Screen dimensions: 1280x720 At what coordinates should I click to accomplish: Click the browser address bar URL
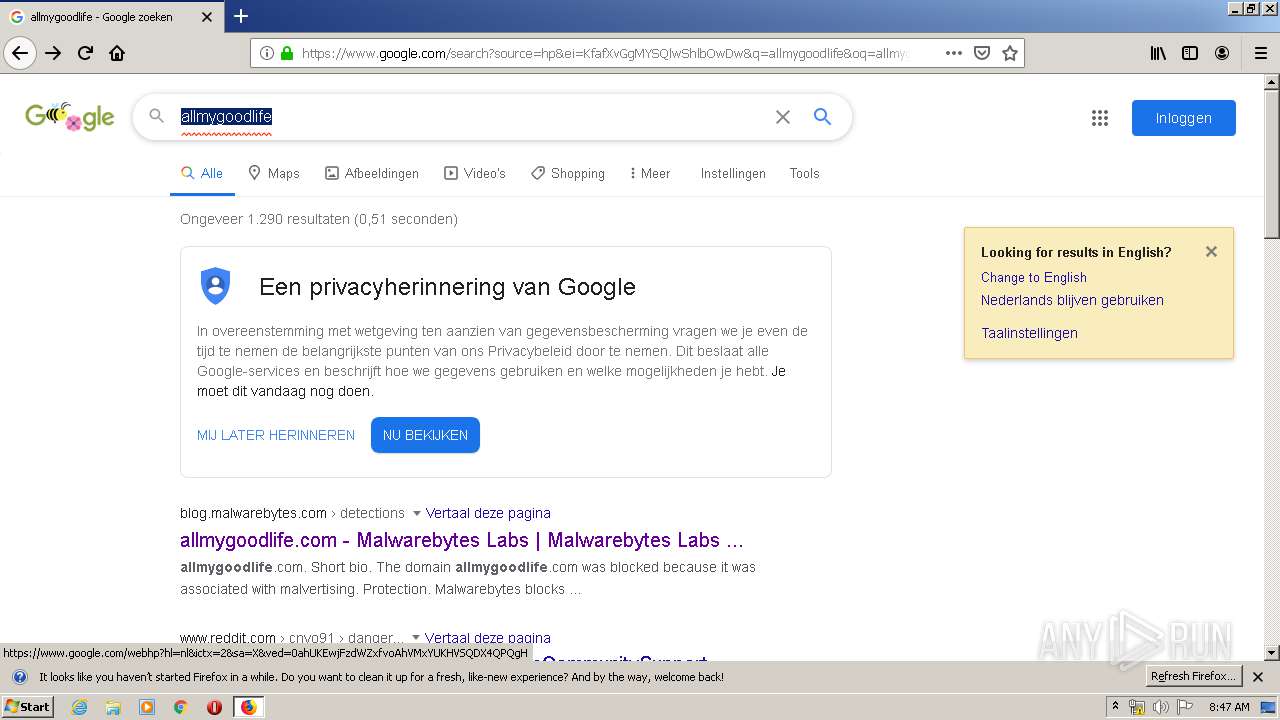tap(606, 53)
